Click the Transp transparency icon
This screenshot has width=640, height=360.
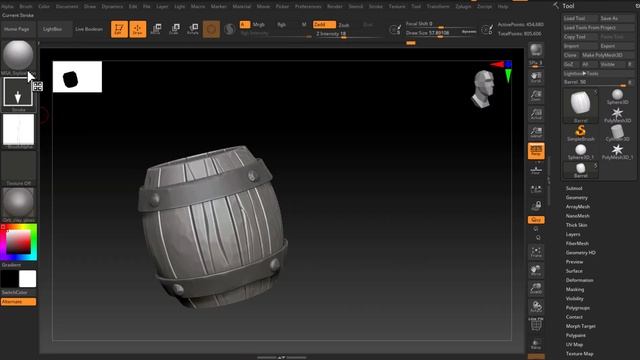(x=536, y=344)
